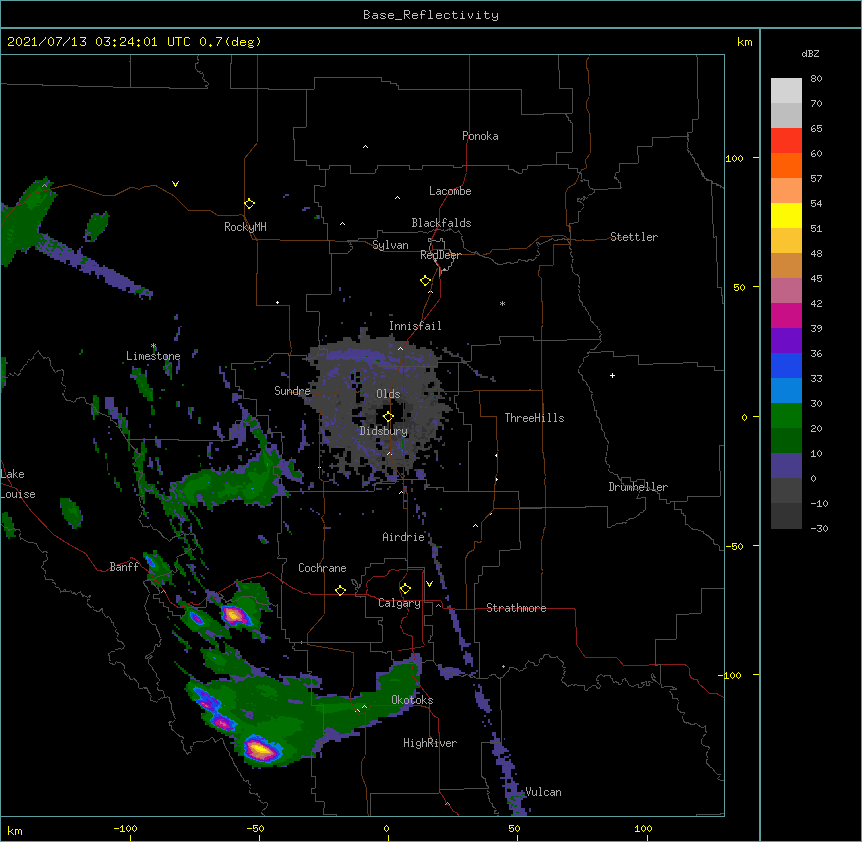The width and height of the screenshot is (862, 842).
Task: Pick the 33-36 dBZ blue legend swatch
Action: tap(786, 365)
